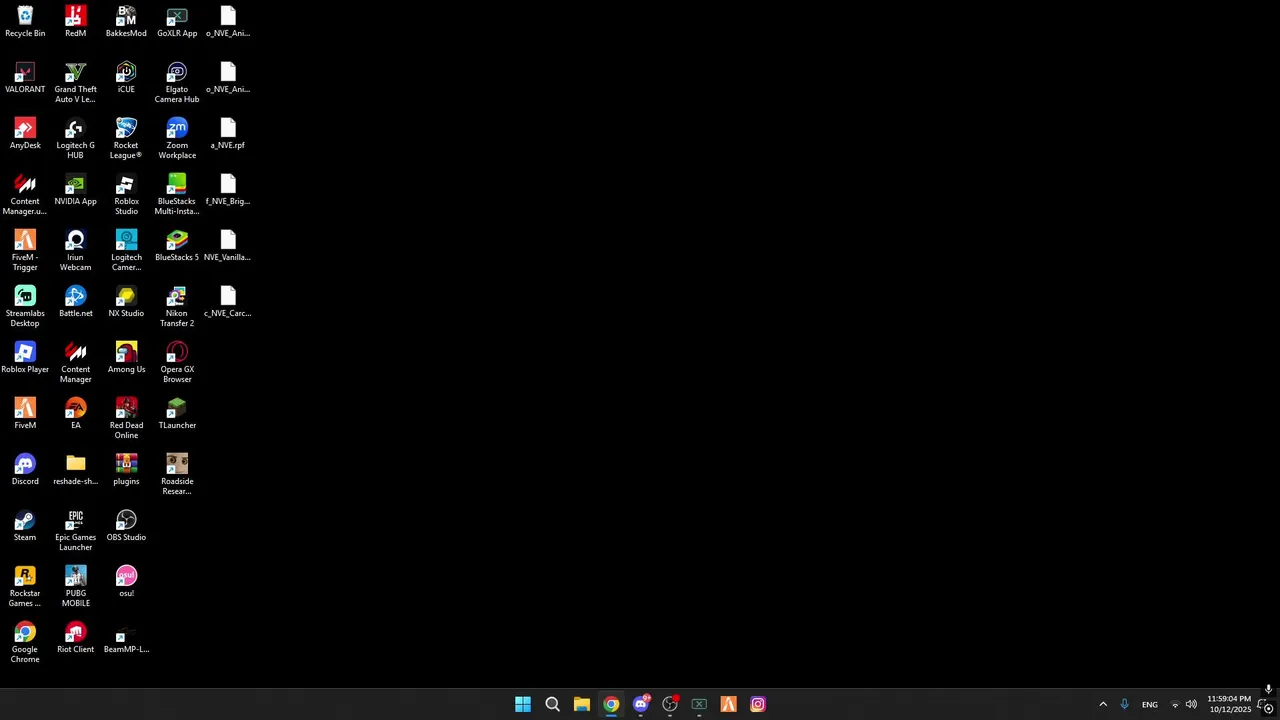Select the Among Us desktop shortcut
Image resolution: width=1280 pixels, height=720 pixels.
[x=126, y=358]
